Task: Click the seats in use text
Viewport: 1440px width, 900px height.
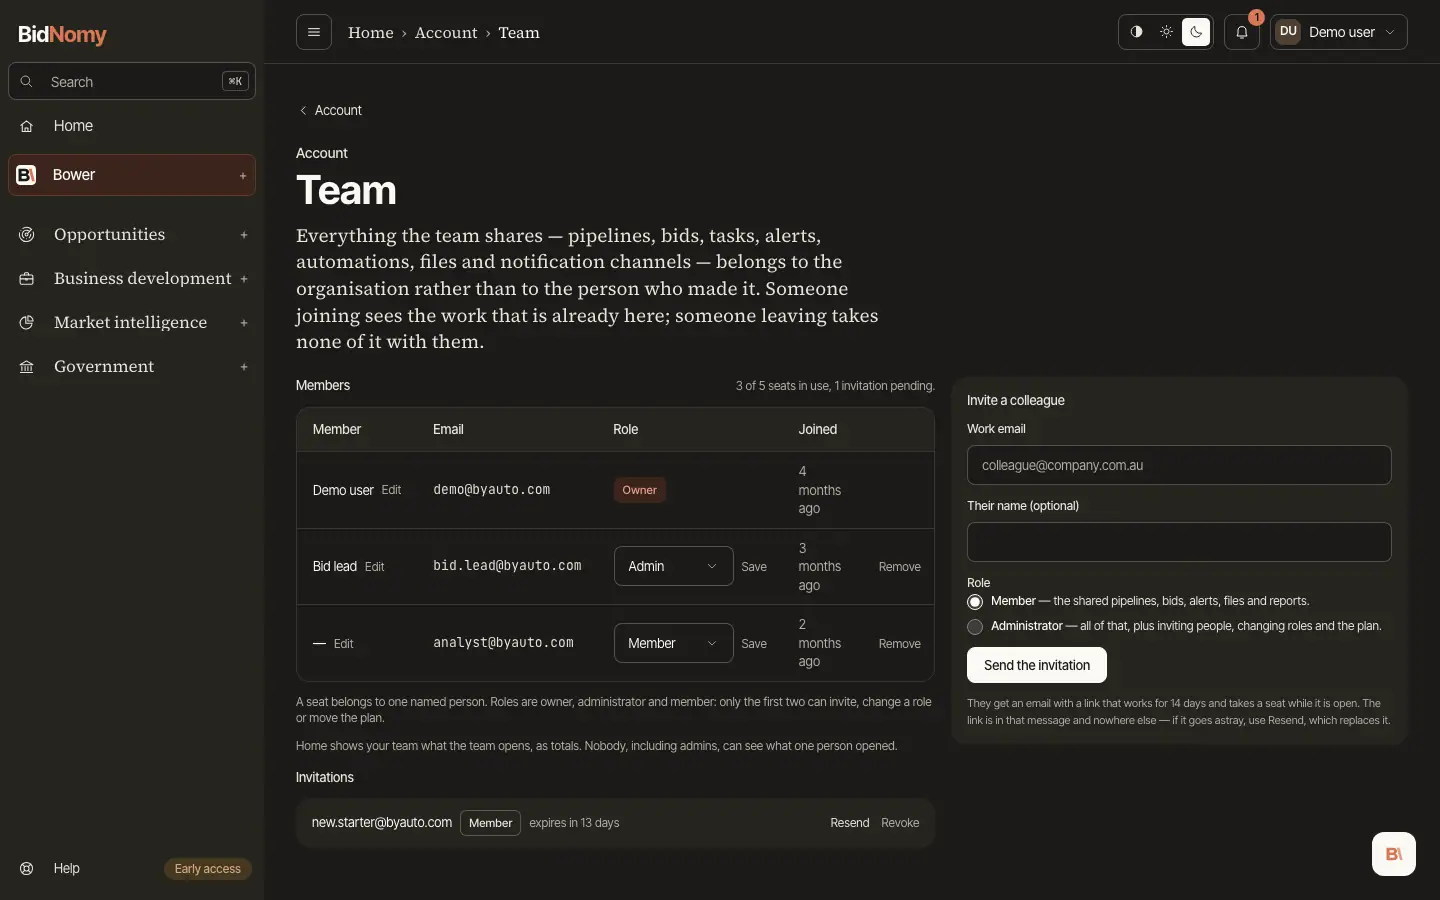Action: [x=835, y=386]
